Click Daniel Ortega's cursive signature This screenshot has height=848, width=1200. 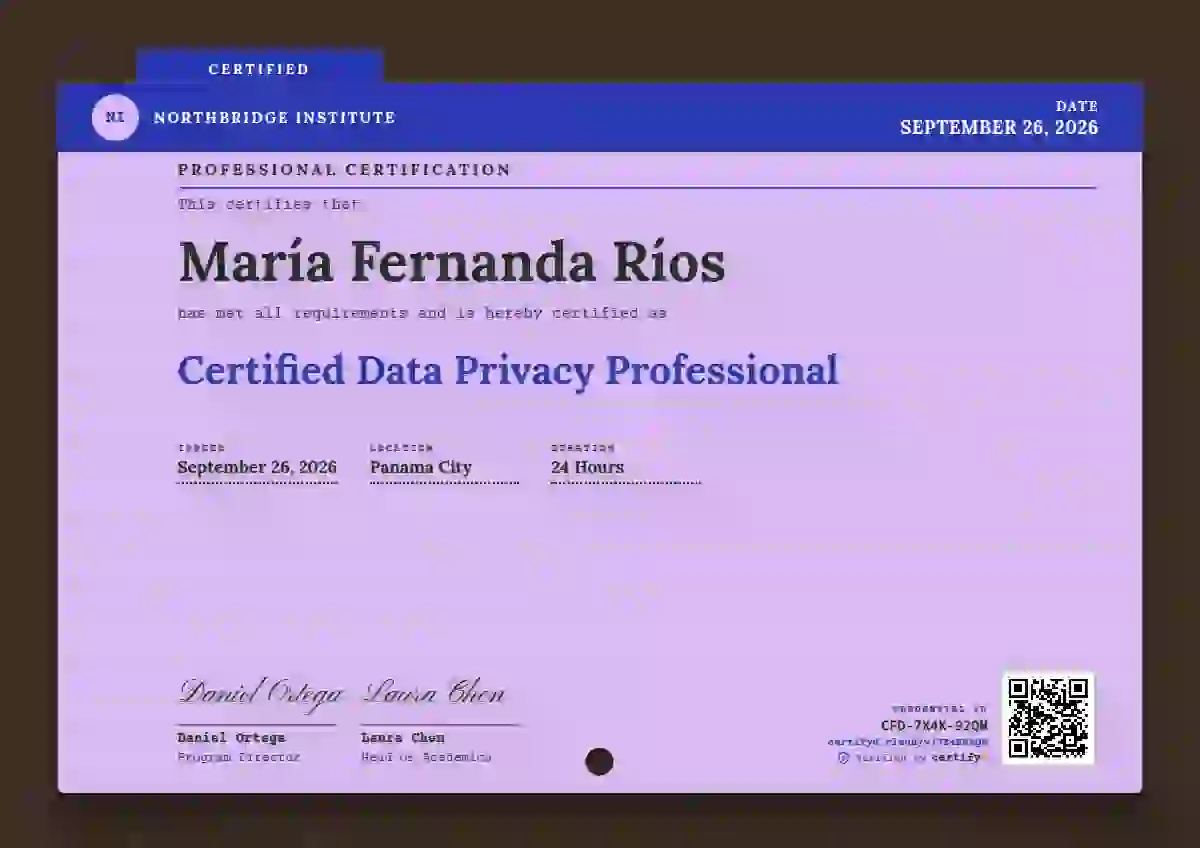coord(261,693)
